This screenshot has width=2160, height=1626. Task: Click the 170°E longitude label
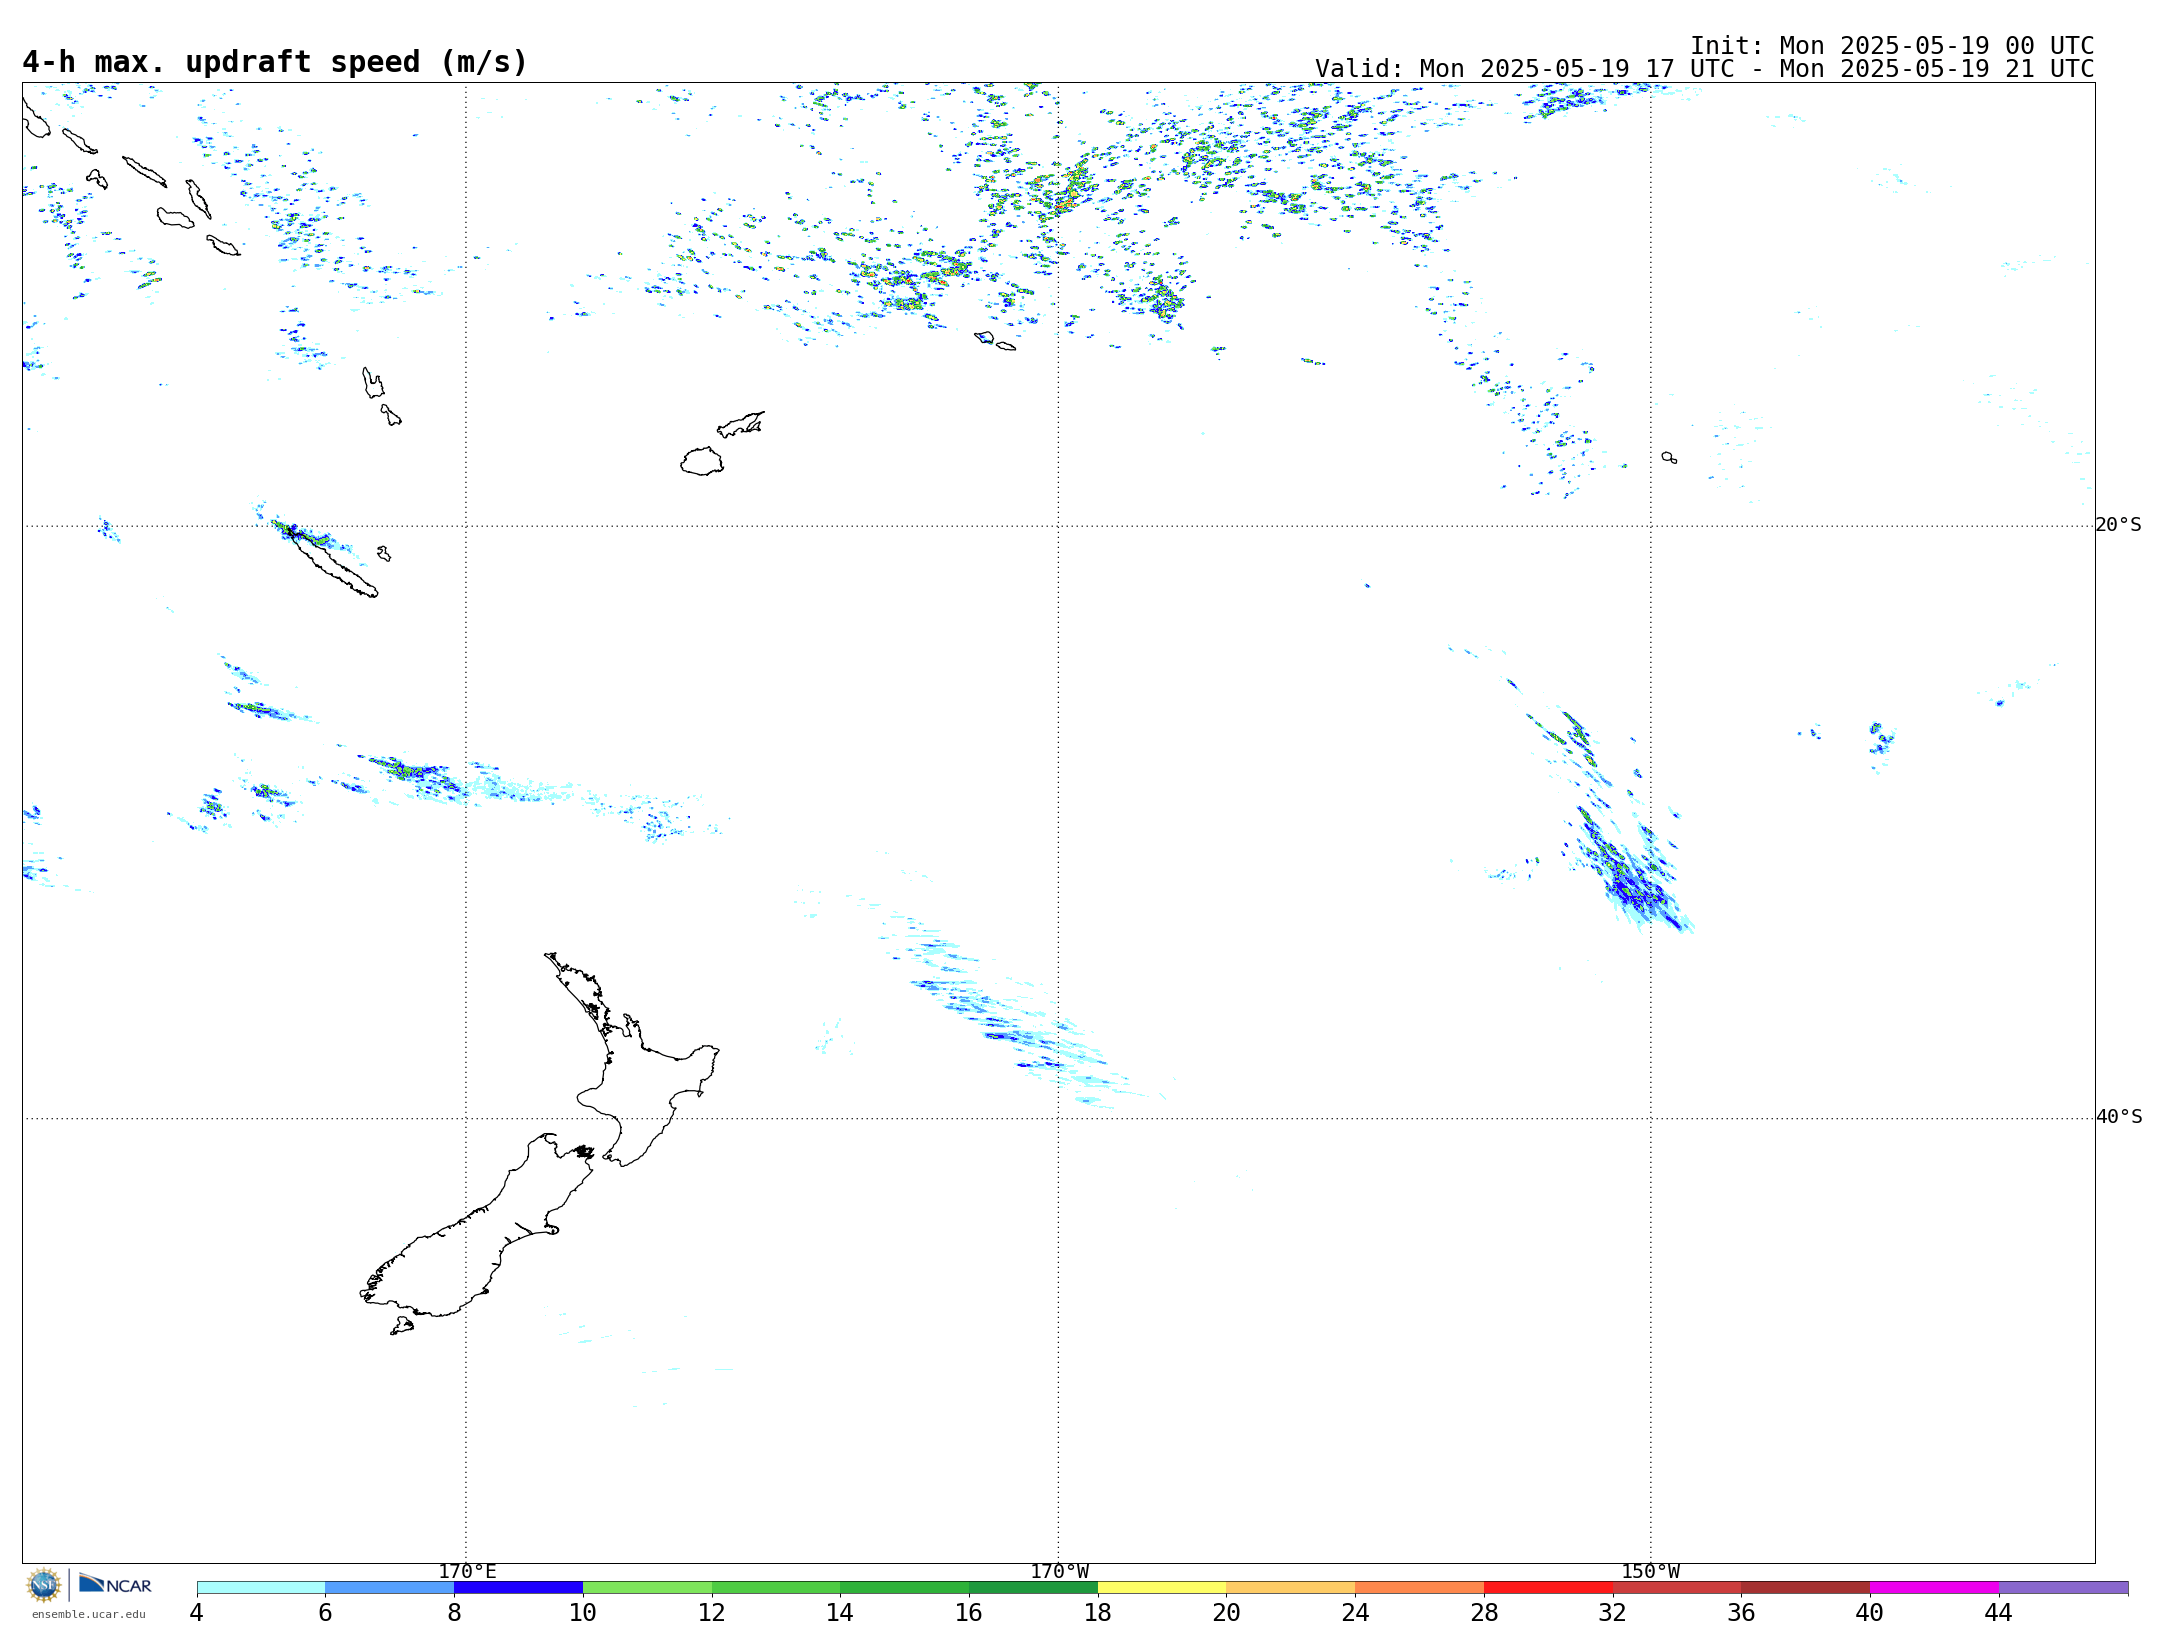point(467,1571)
